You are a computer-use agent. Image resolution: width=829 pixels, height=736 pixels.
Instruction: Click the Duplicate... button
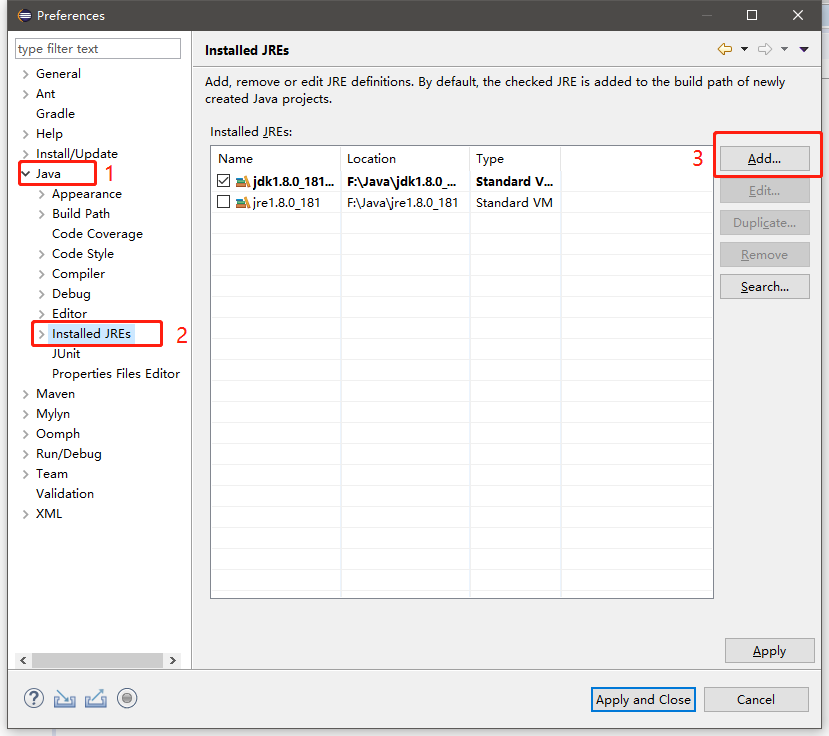[x=764, y=223]
